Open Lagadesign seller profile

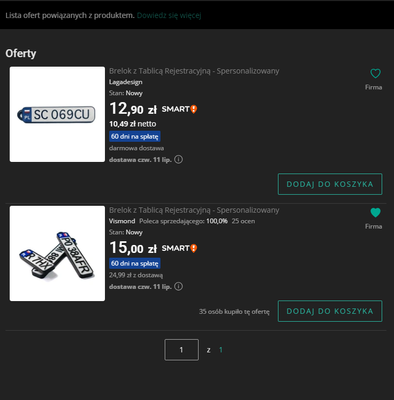click(126, 82)
